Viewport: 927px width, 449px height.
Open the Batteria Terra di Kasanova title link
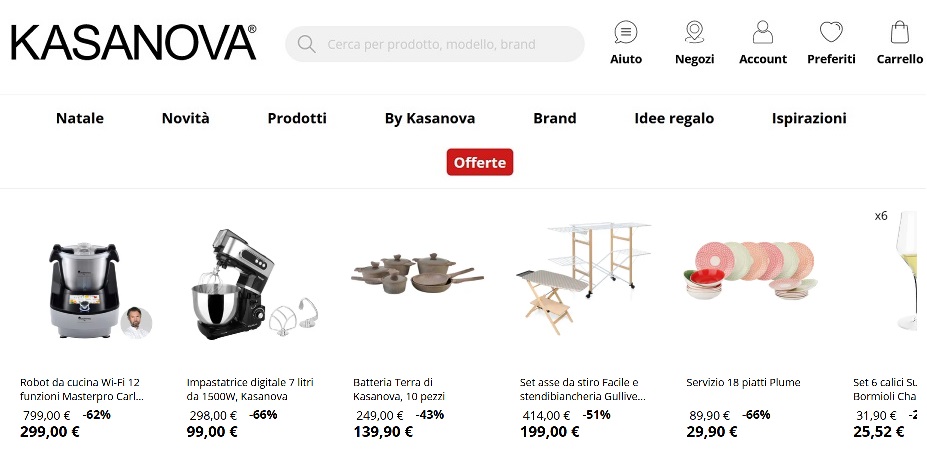(x=398, y=389)
